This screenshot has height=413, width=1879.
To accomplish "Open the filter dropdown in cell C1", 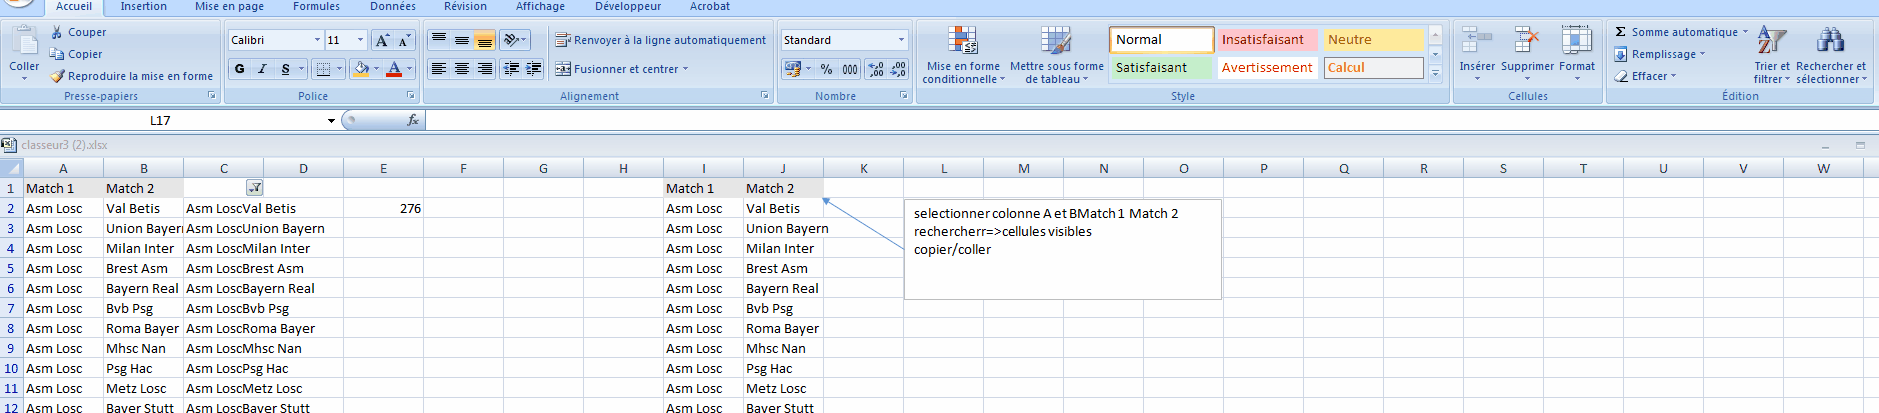I will [x=255, y=188].
